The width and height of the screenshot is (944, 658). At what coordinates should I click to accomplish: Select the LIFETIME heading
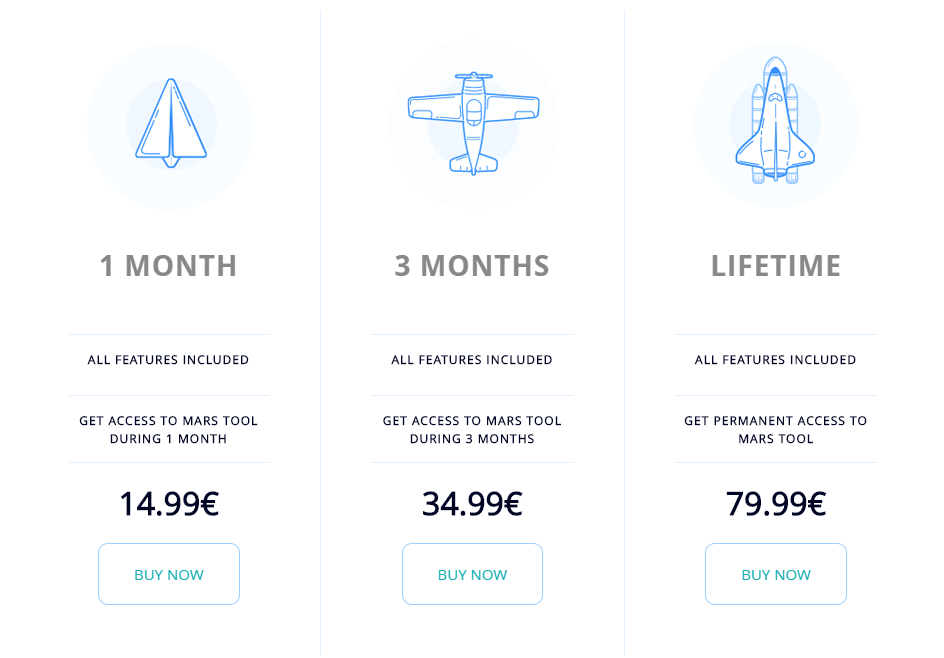776,265
